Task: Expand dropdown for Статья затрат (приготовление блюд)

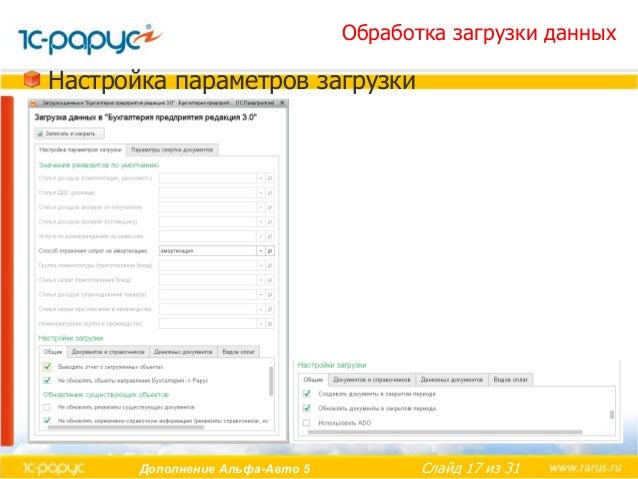Action: tap(261, 280)
